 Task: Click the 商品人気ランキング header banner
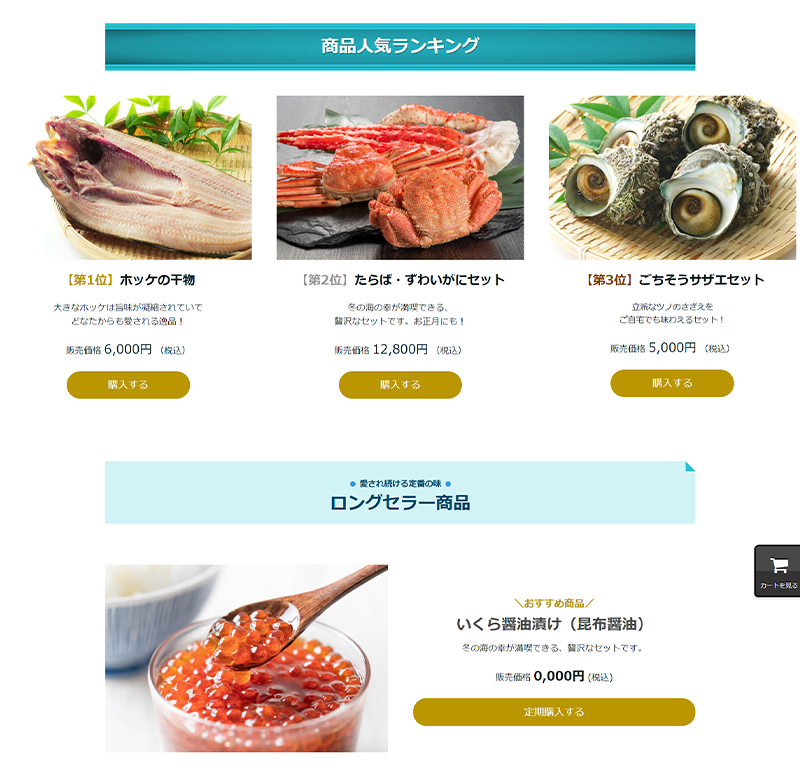coord(400,46)
